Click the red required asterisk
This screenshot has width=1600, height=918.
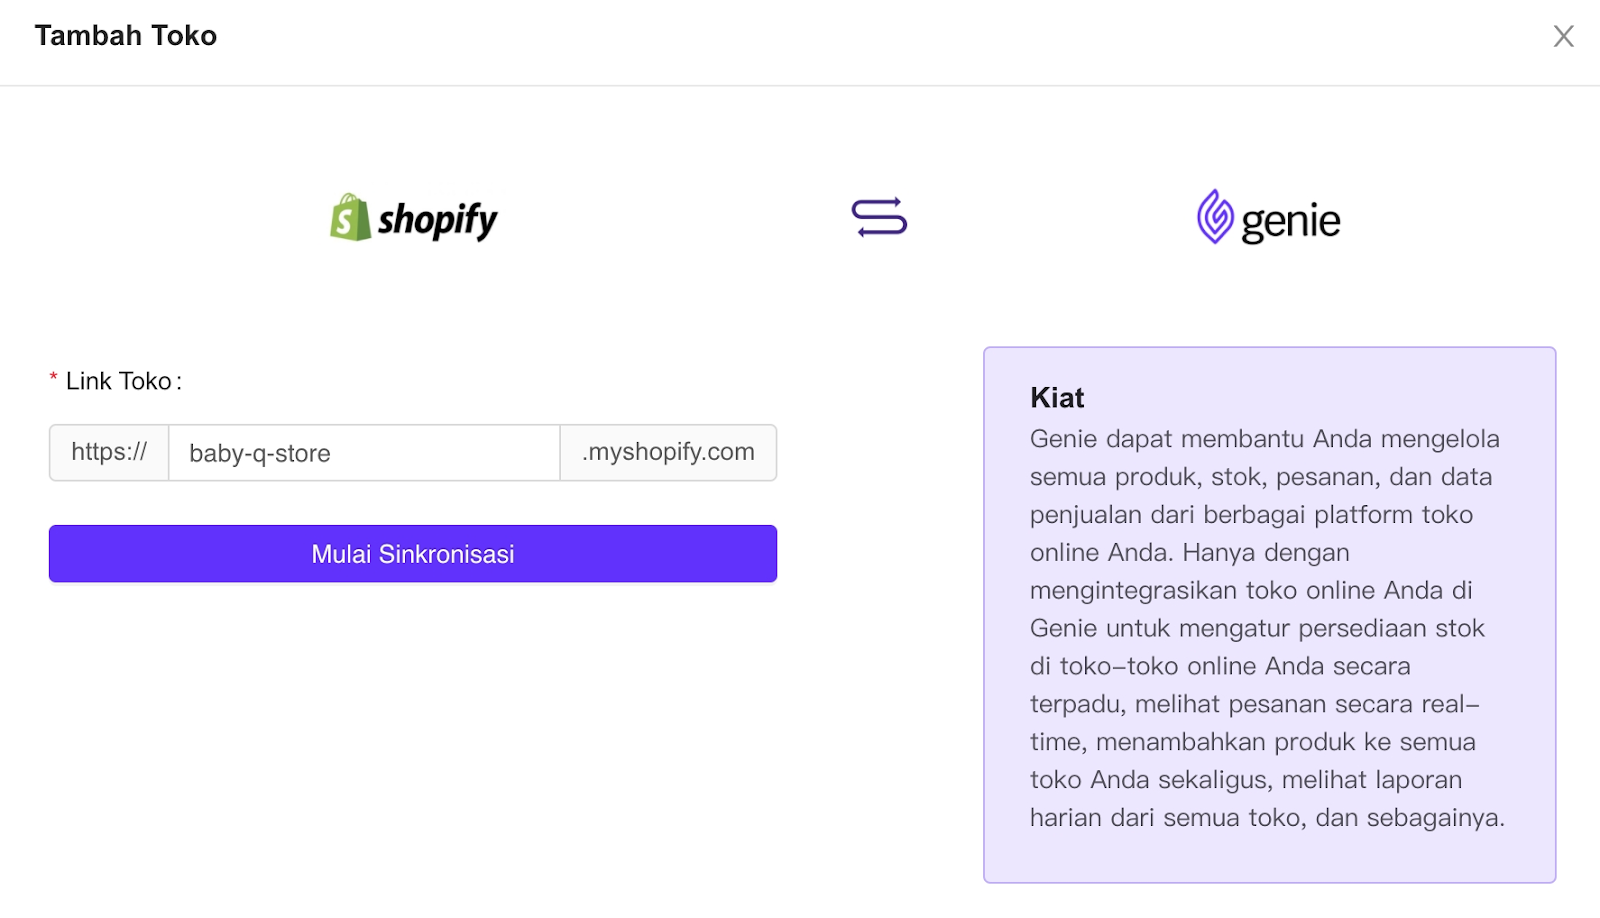pos(53,379)
